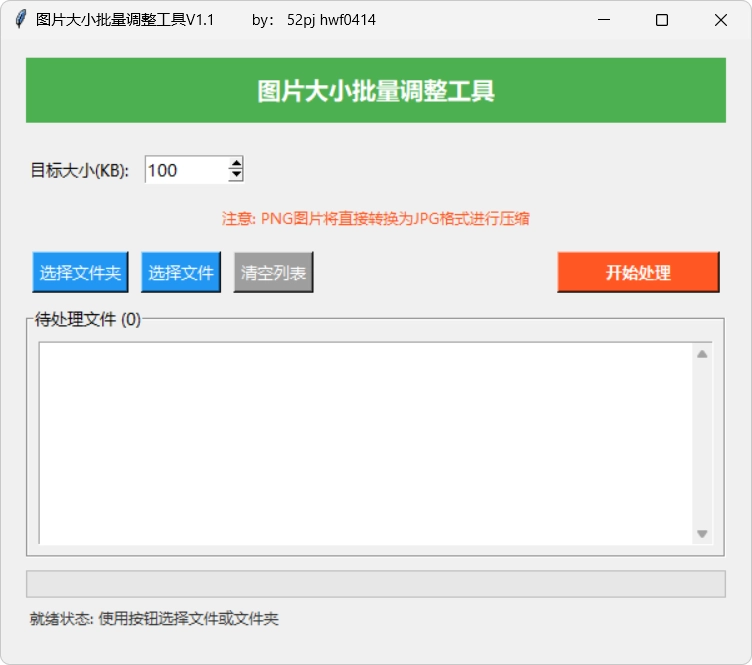Click the 目标大小(KB): label
Screen dimensions: 752x665
(80, 170)
